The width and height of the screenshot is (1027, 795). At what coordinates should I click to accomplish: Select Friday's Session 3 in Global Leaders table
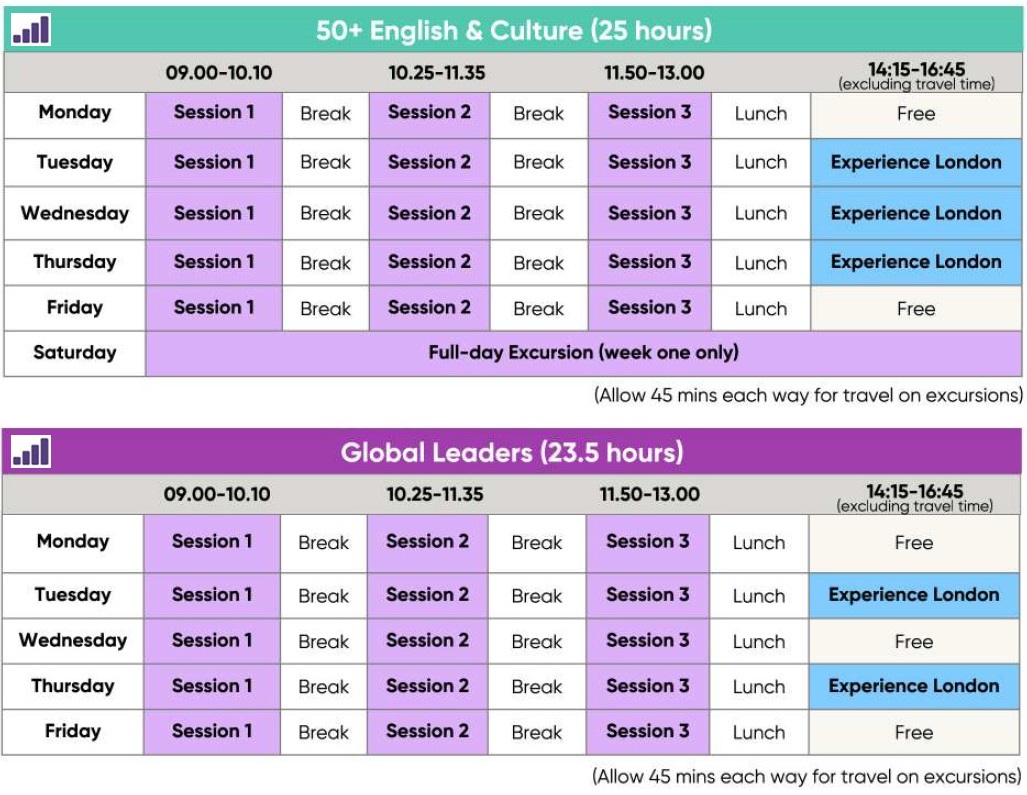(648, 732)
